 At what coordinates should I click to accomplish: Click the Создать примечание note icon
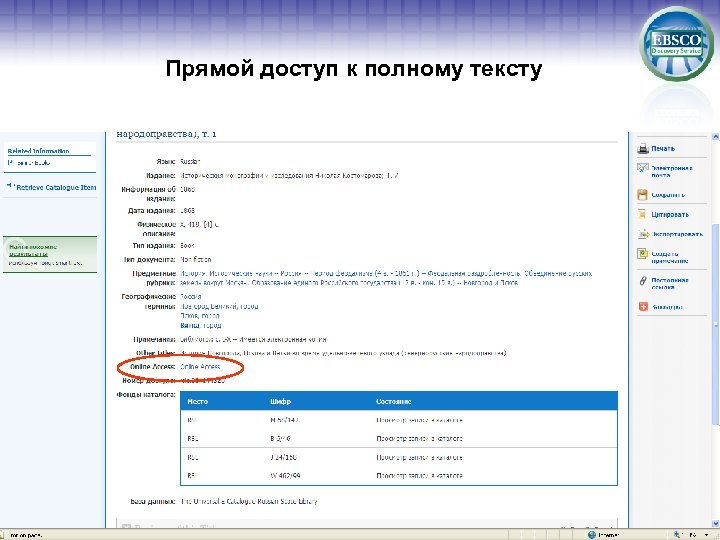click(642, 253)
